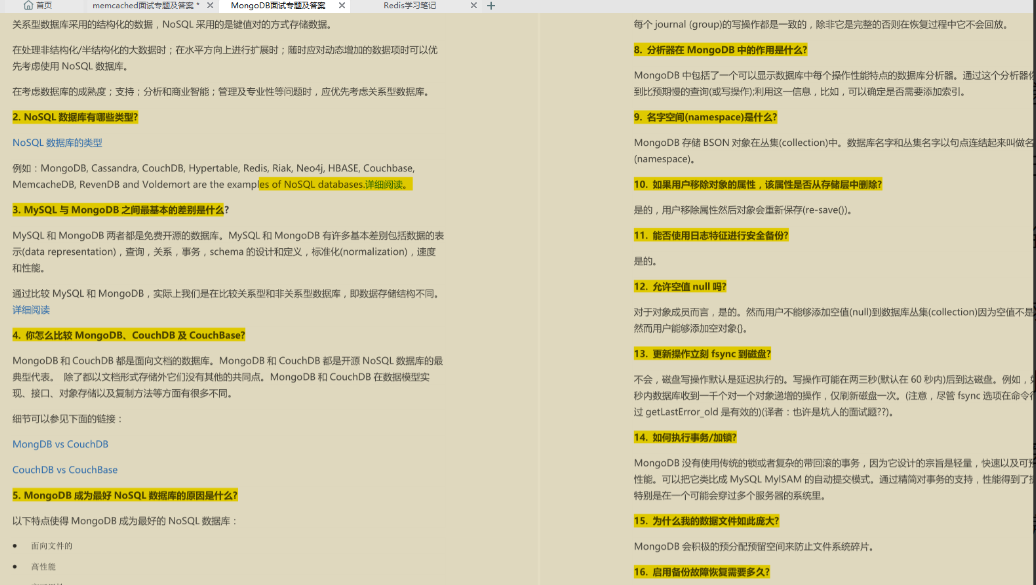Click heading '3. MySQL 与 MongoDB 之间最基本的差别是什么'

tap(118, 210)
